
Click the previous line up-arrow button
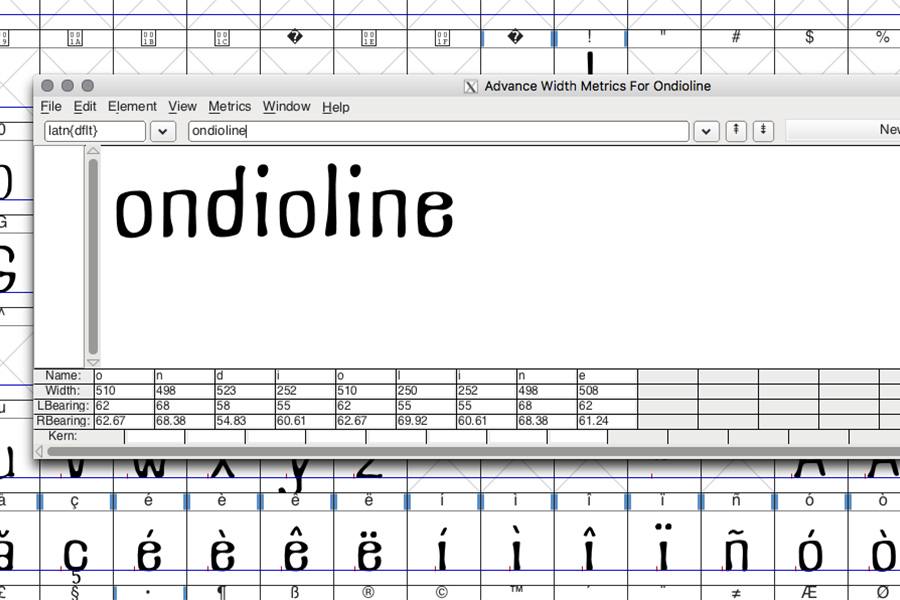coord(736,131)
